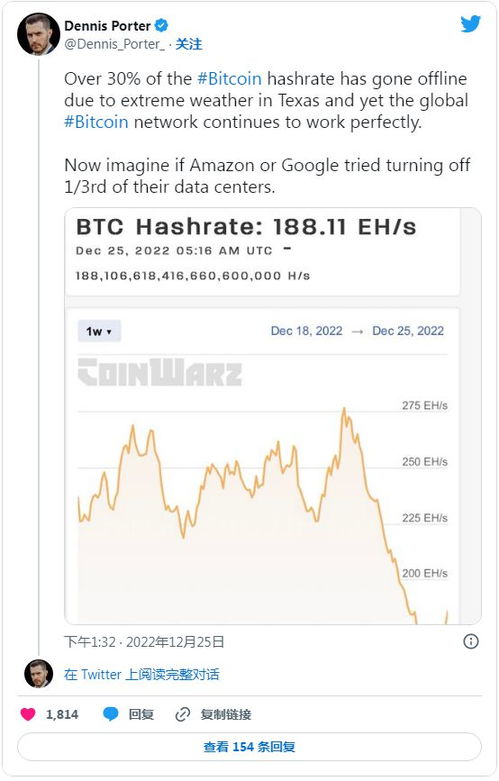Select start date Dec 18, 2022

[x=306, y=331]
